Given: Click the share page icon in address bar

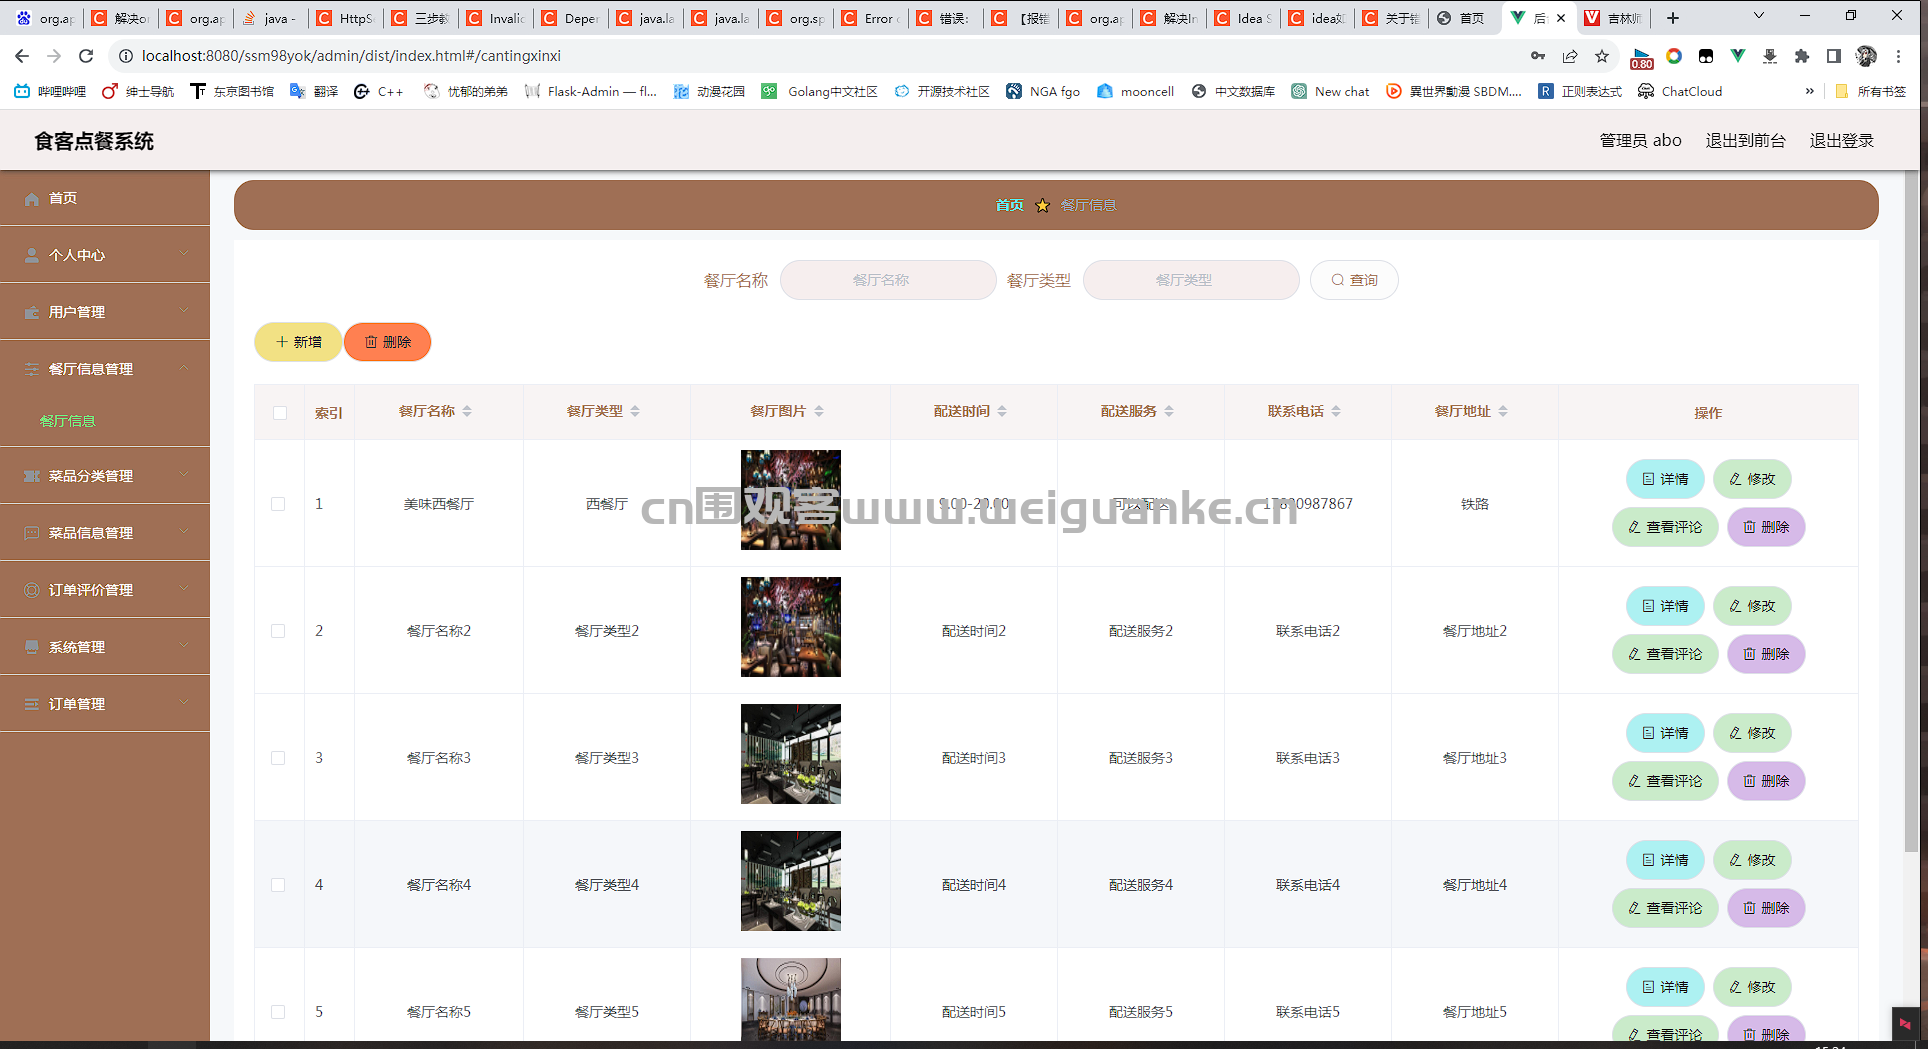Looking at the screenshot, I should click(1570, 56).
